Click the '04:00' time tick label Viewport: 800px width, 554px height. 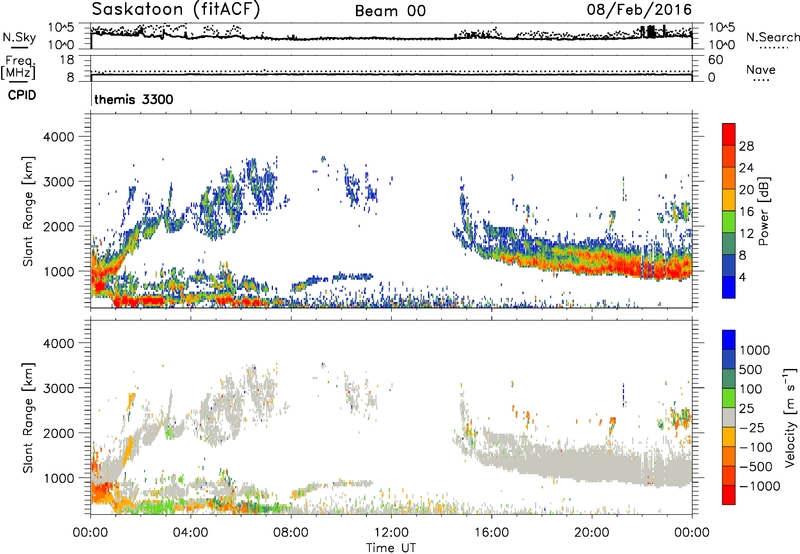[x=190, y=533]
